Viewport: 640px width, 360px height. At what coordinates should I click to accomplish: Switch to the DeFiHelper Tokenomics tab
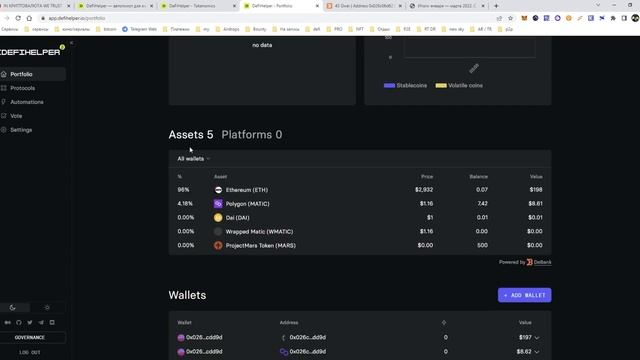[199, 6]
